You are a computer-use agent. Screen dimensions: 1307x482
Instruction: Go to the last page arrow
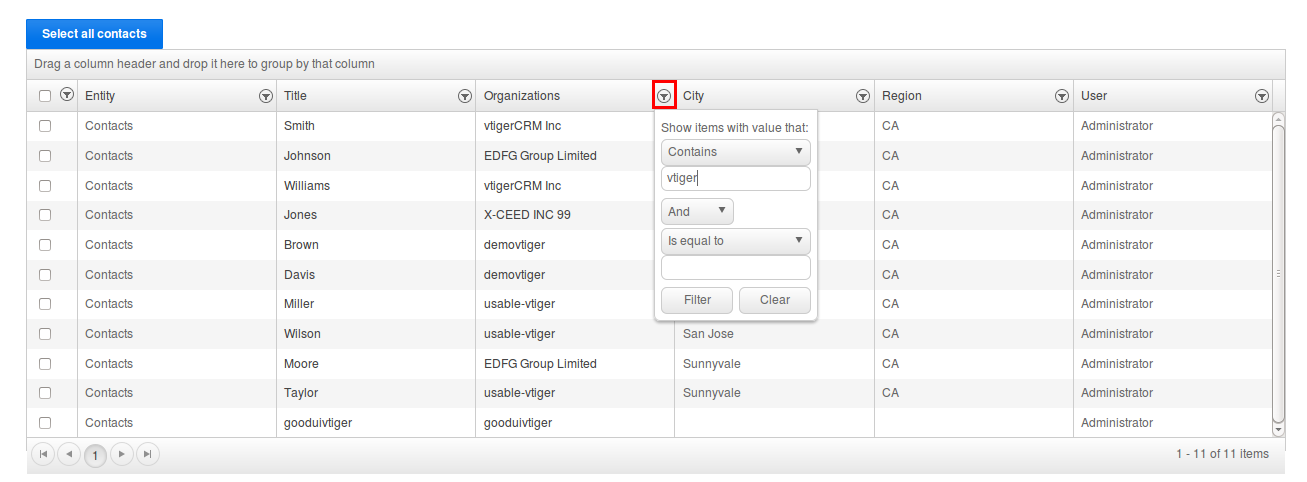pyautogui.click(x=147, y=454)
